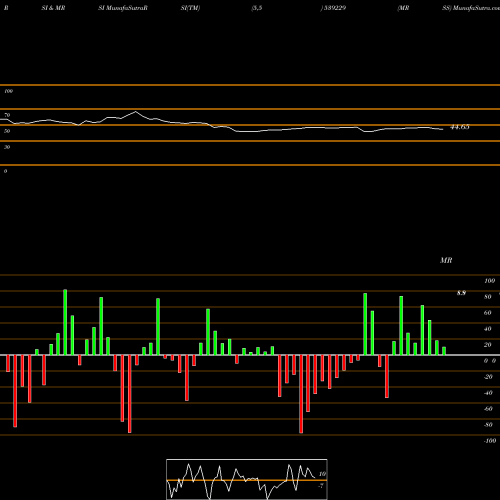Viewport: 500px width, 500px height.
Task: Click the 60 label on histogram scale
Action: click(488, 313)
